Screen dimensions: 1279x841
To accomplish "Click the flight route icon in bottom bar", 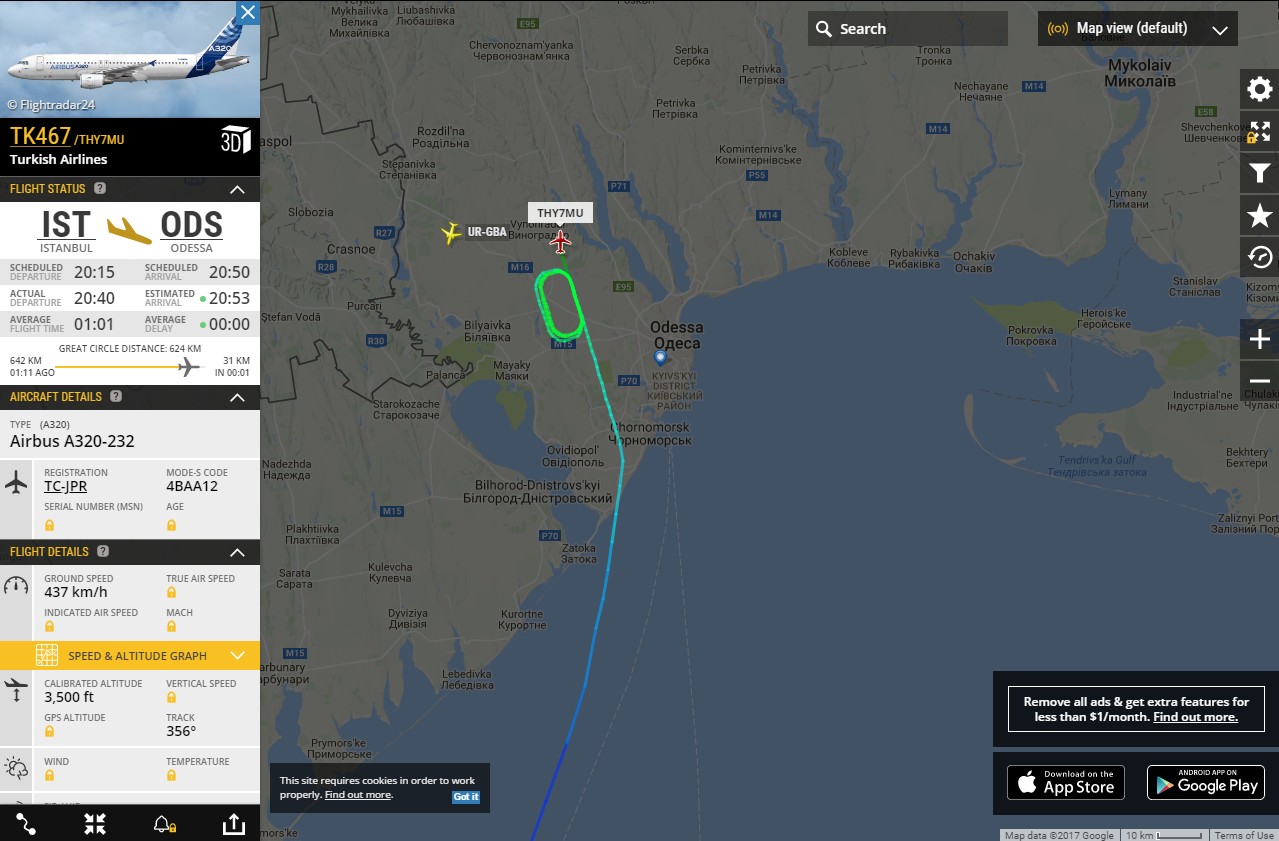I will [26, 824].
